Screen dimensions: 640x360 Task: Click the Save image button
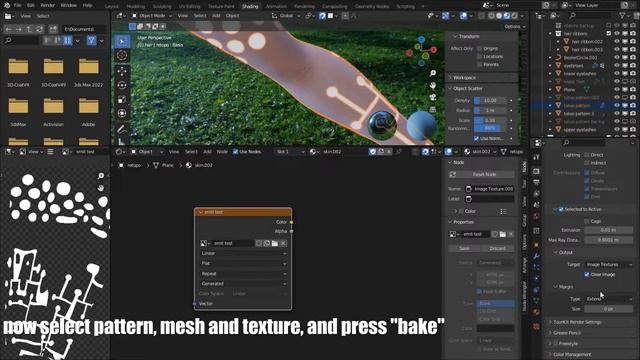pos(464,249)
